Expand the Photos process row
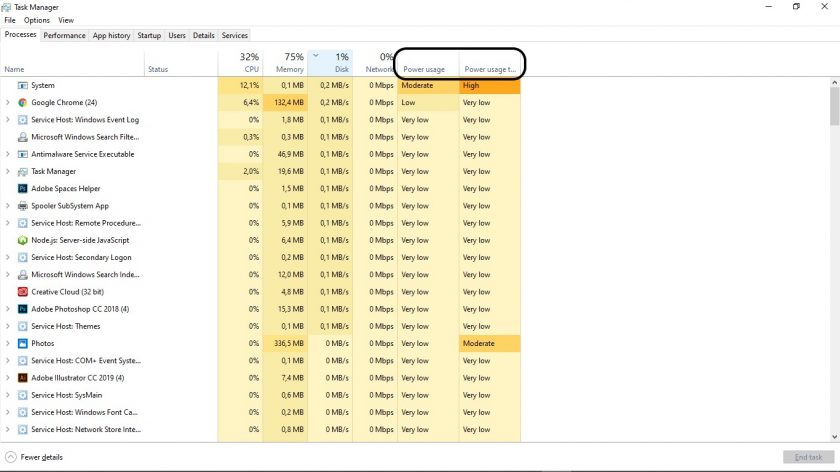The image size is (840, 472). tap(8, 343)
